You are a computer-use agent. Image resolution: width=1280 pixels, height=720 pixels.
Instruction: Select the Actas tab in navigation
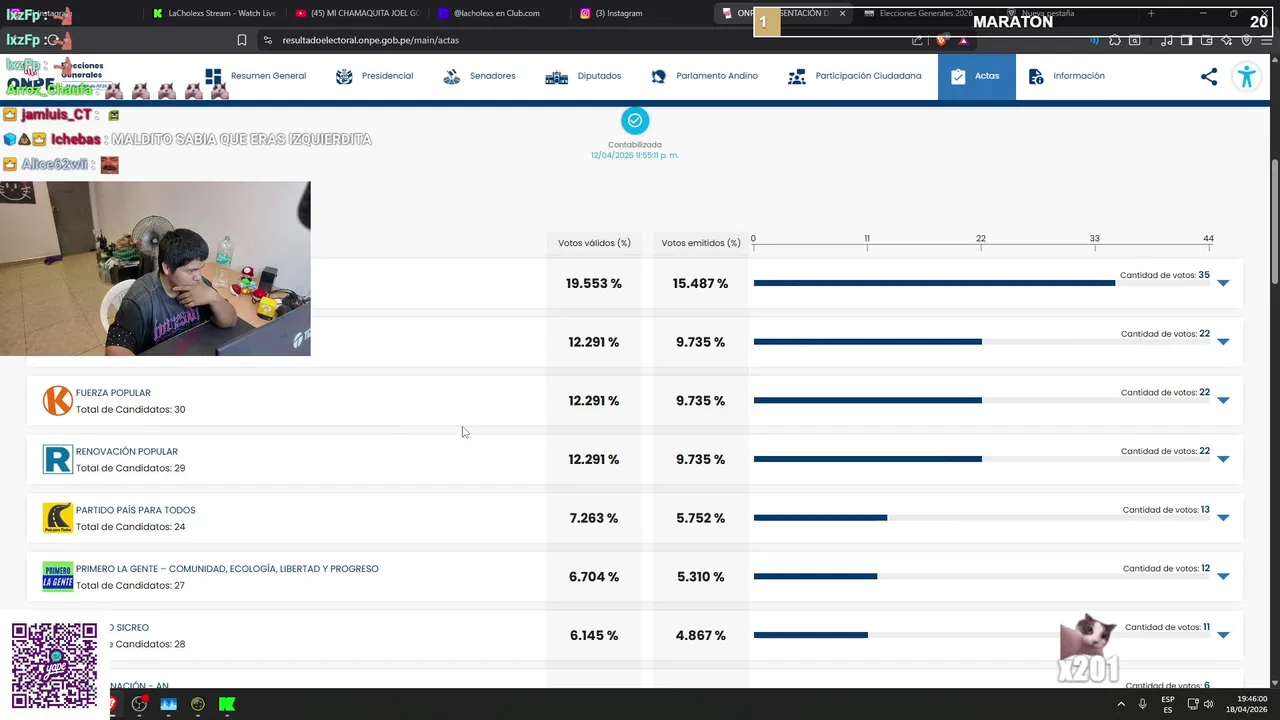point(976,76)
